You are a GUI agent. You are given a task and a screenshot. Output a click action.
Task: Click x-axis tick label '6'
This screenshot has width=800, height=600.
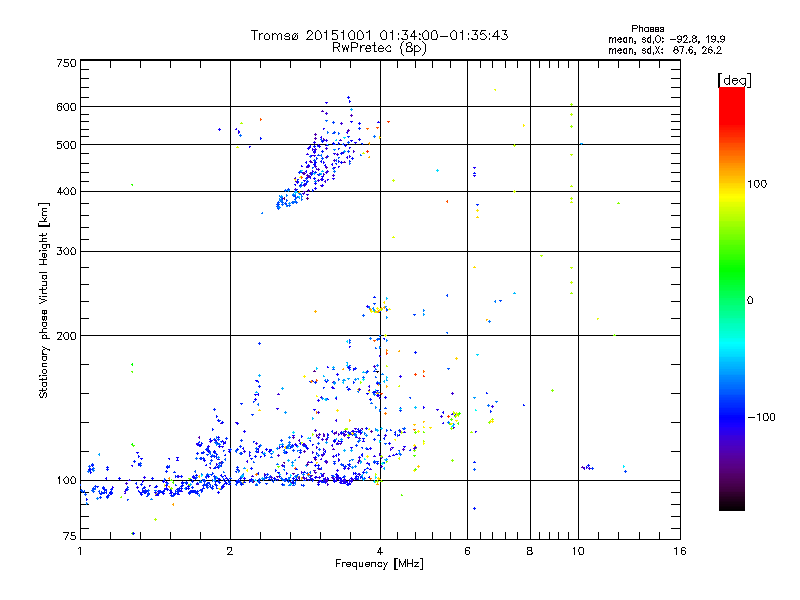pos(467,551)
